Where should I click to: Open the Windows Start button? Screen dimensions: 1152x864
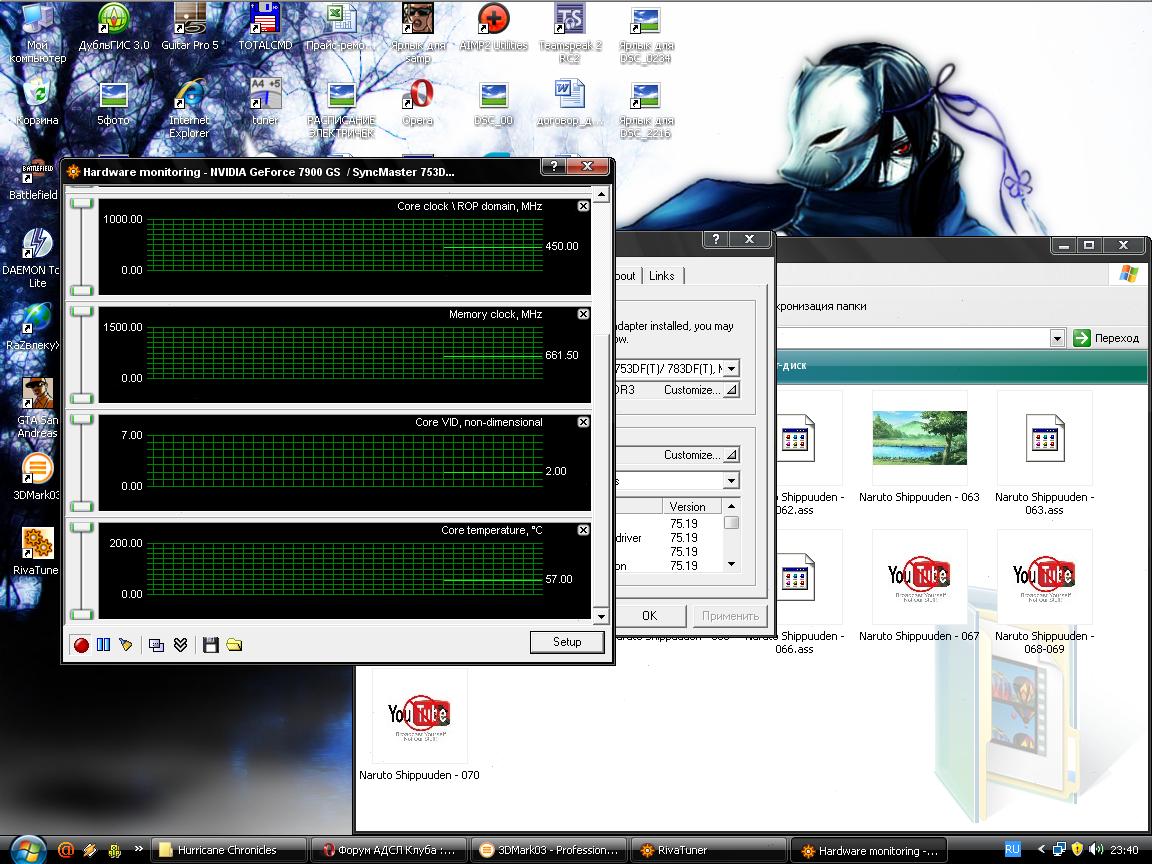[27, 850]
